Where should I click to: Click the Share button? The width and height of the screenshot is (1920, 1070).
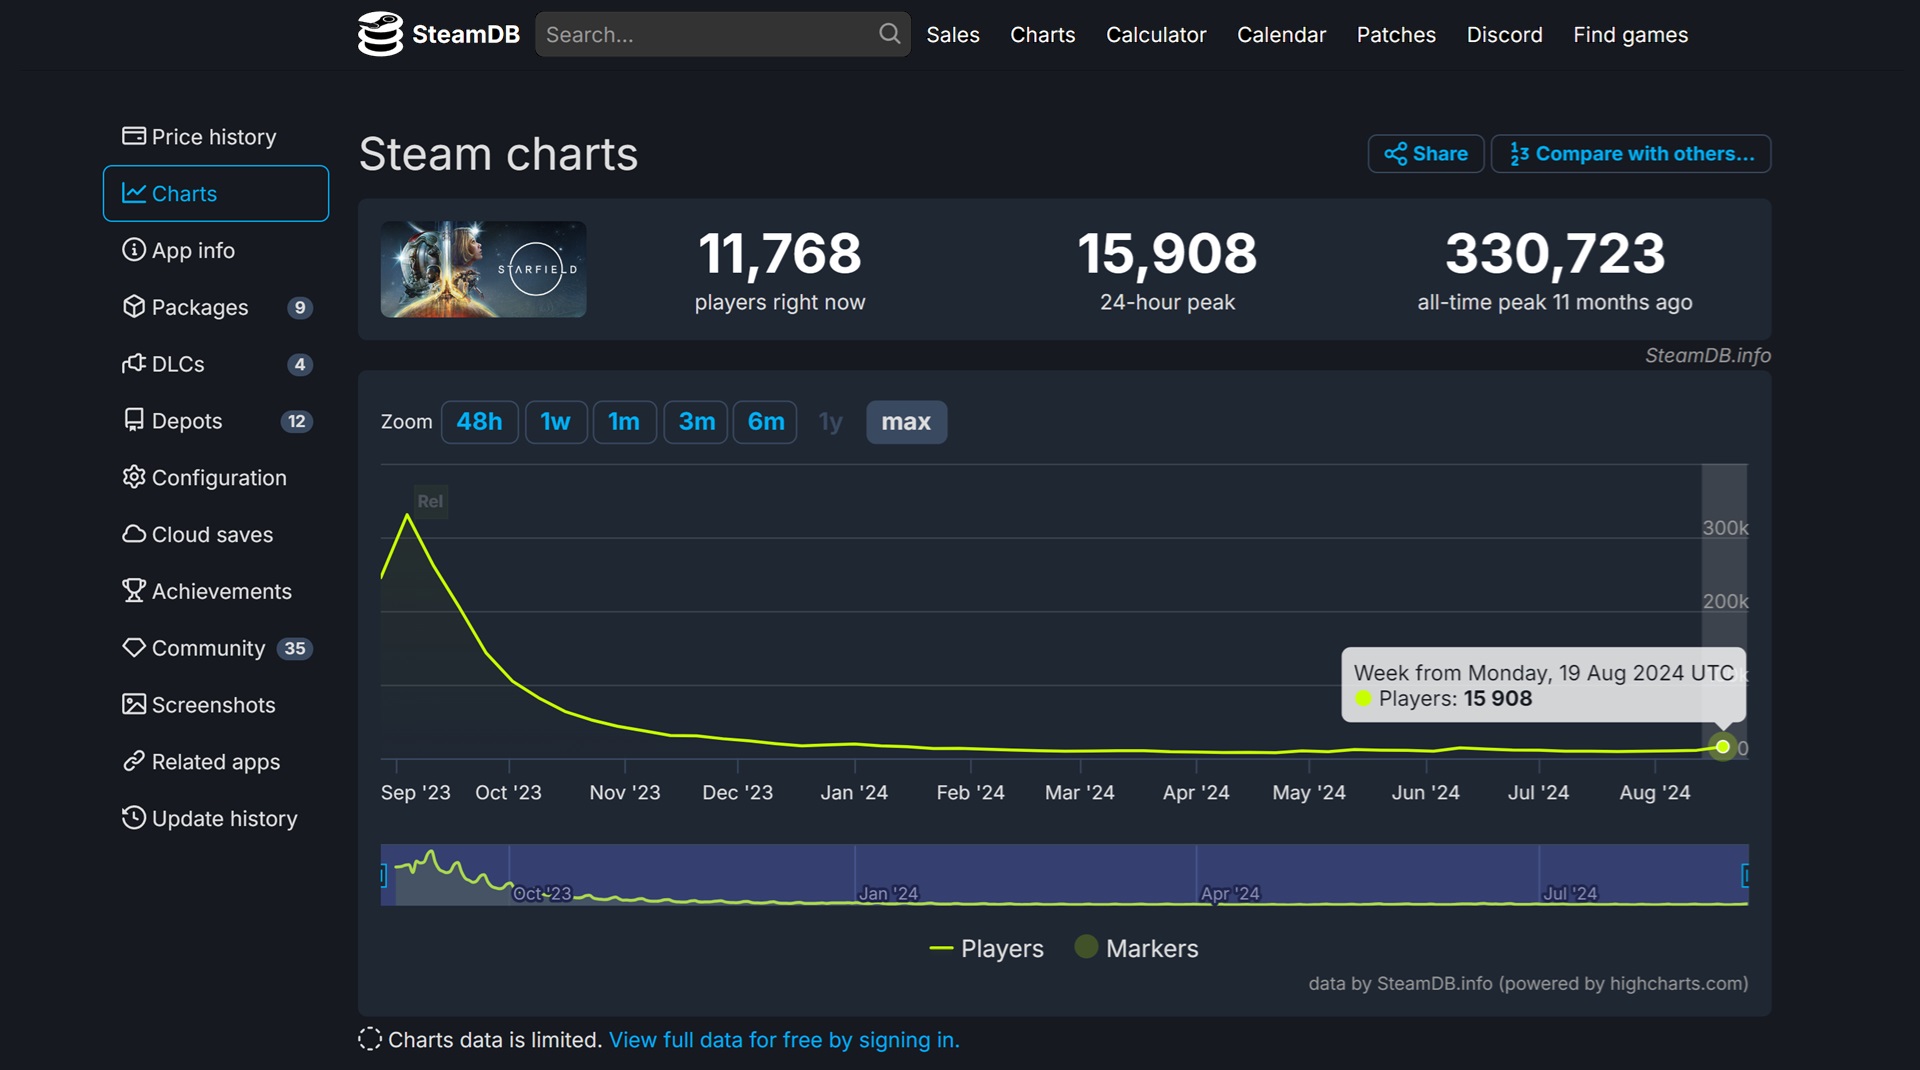1425,153
